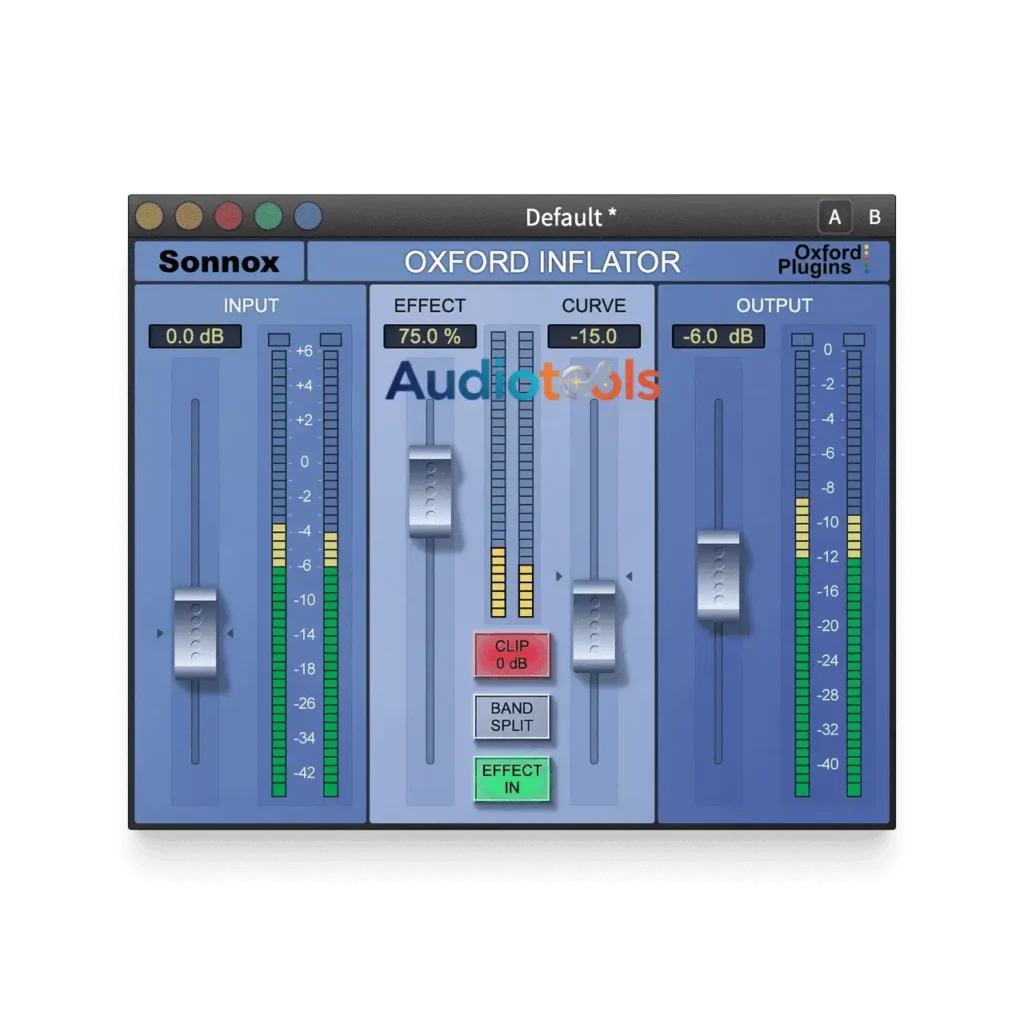Switch to preset slot B
This screenshot has width=1024, height=1024.
[874, 217]
